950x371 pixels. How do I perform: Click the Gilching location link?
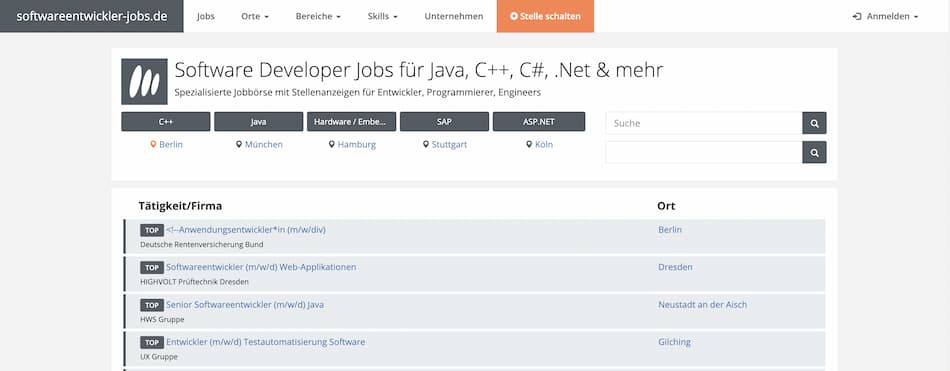pyautogui.click(x=674, y=342)
